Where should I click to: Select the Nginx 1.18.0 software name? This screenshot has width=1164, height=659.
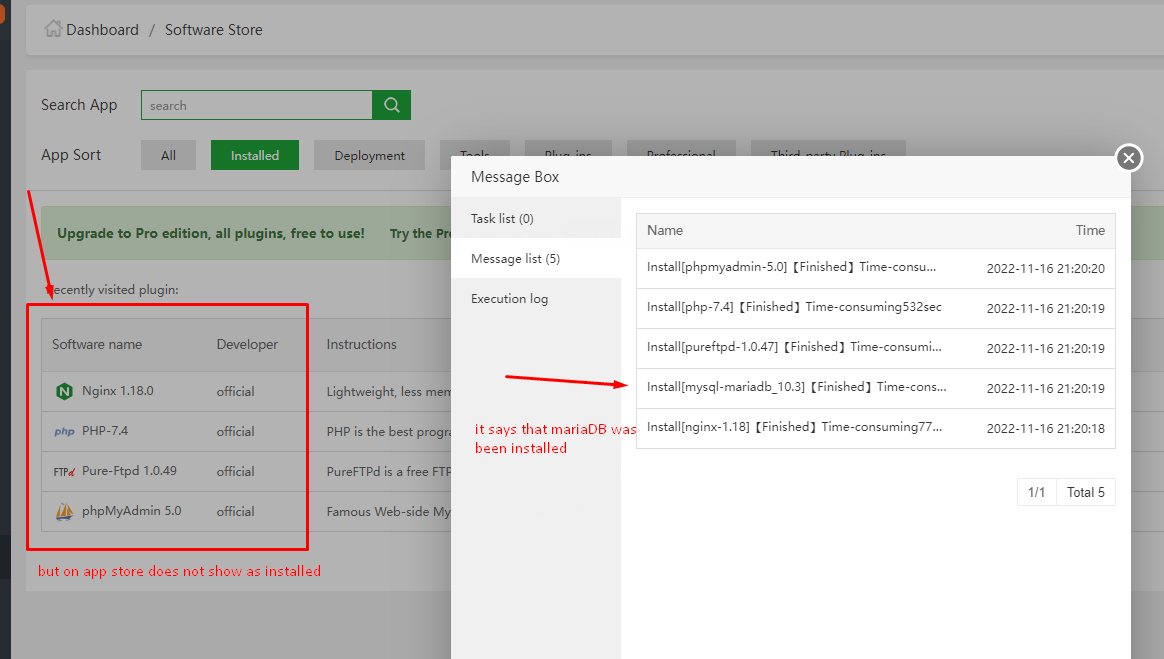click(x=118, y=390)
